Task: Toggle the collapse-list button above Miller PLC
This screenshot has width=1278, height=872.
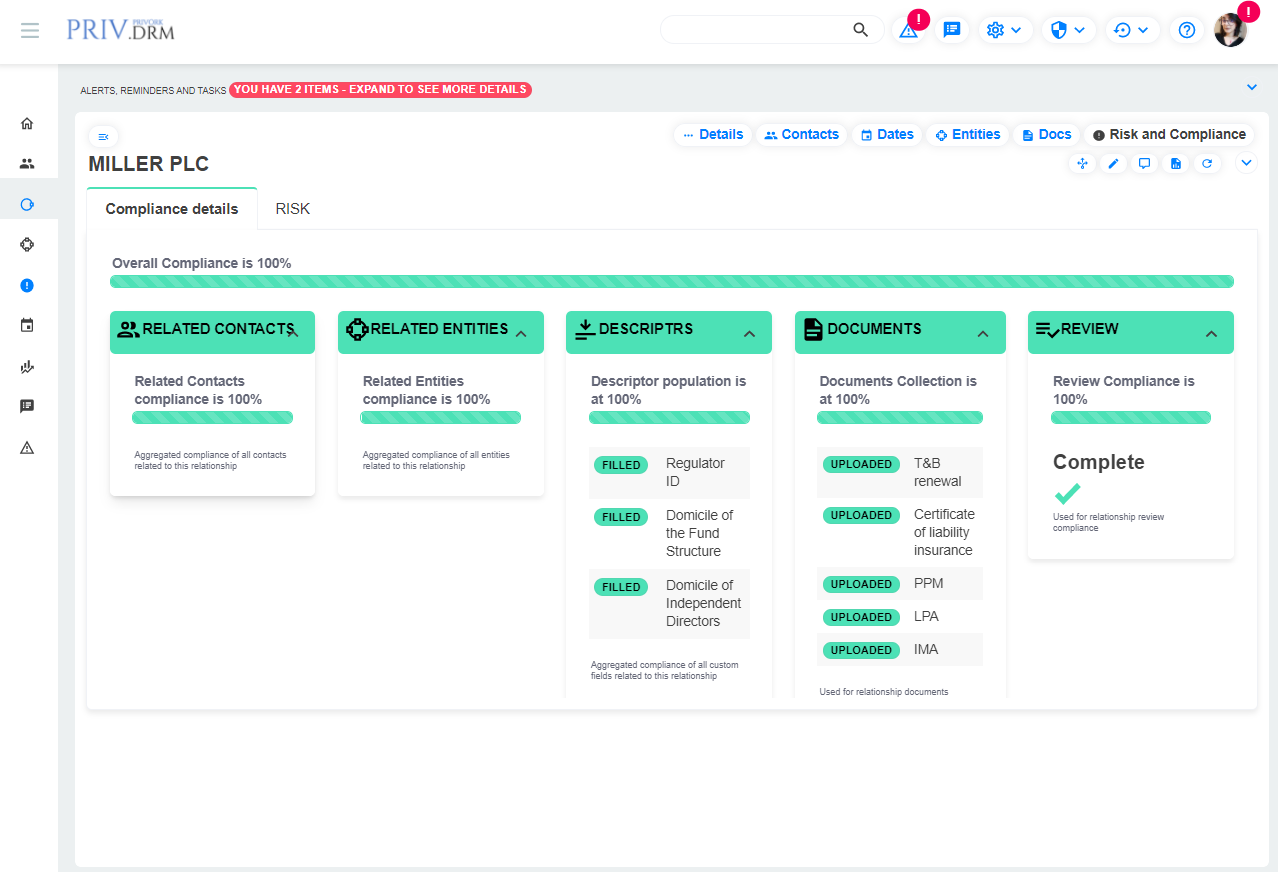Action: 103,136
